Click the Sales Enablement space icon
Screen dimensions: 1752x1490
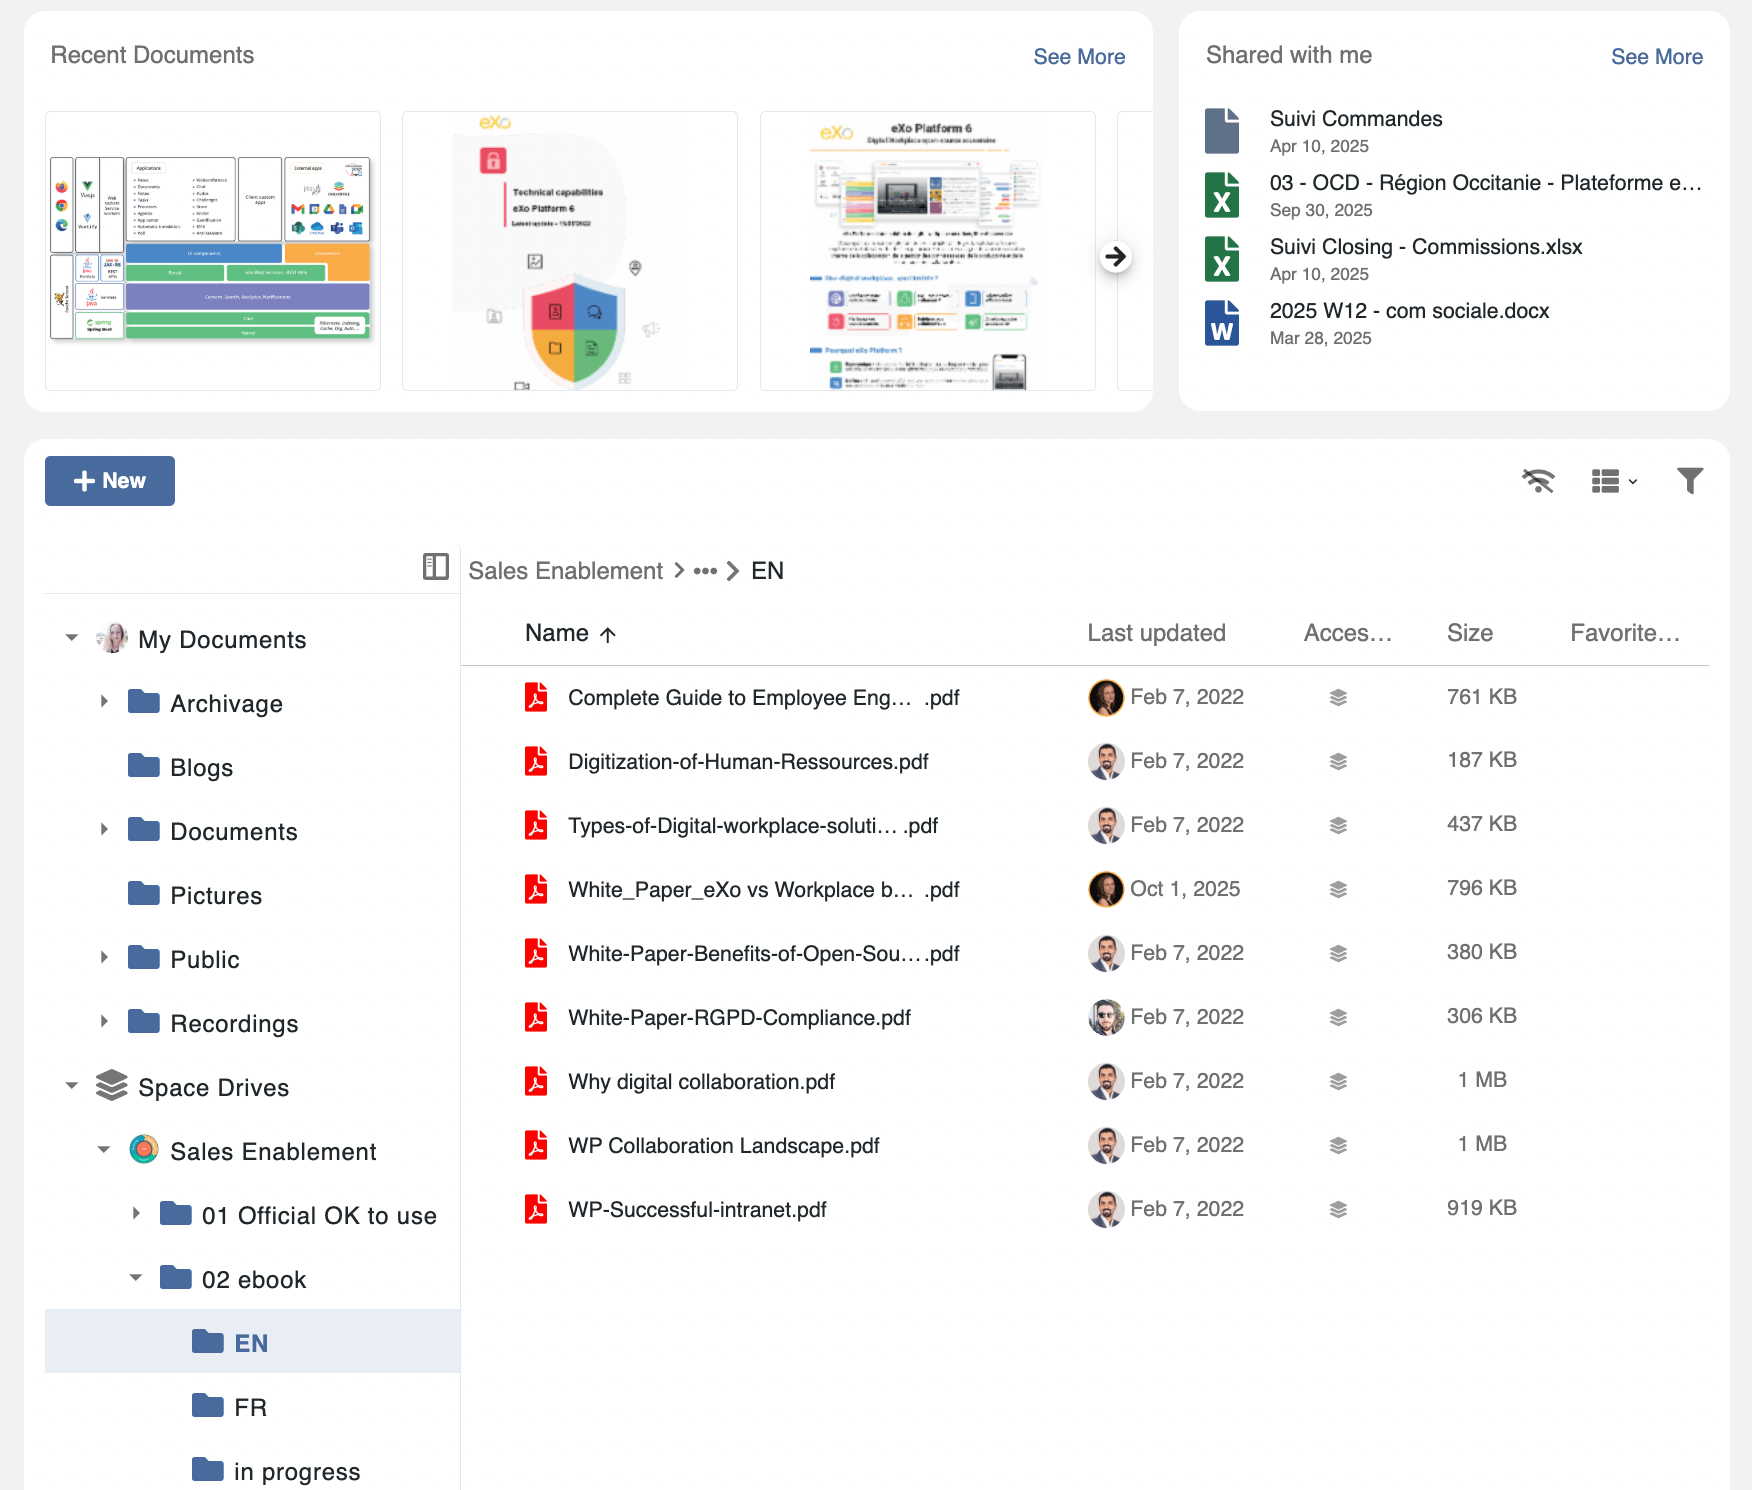pos(144,1150)
